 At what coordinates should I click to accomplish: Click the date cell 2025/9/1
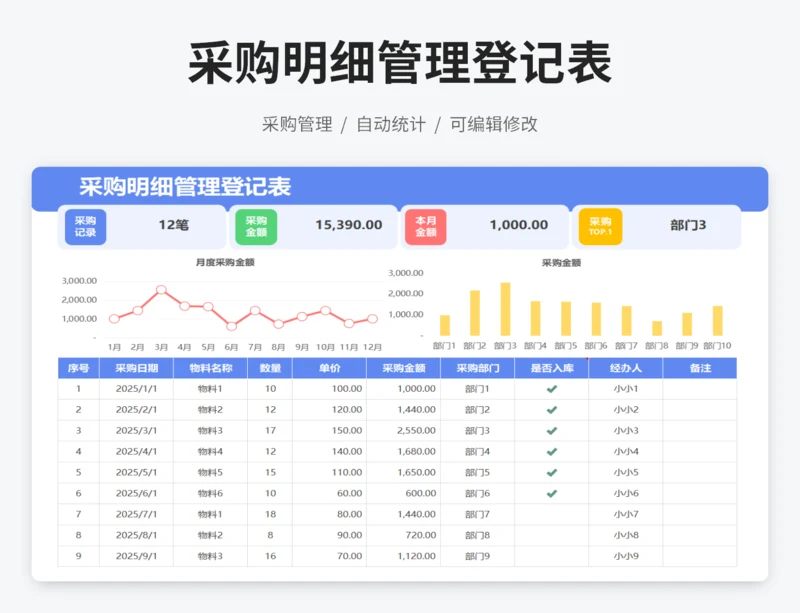[136, 556]
